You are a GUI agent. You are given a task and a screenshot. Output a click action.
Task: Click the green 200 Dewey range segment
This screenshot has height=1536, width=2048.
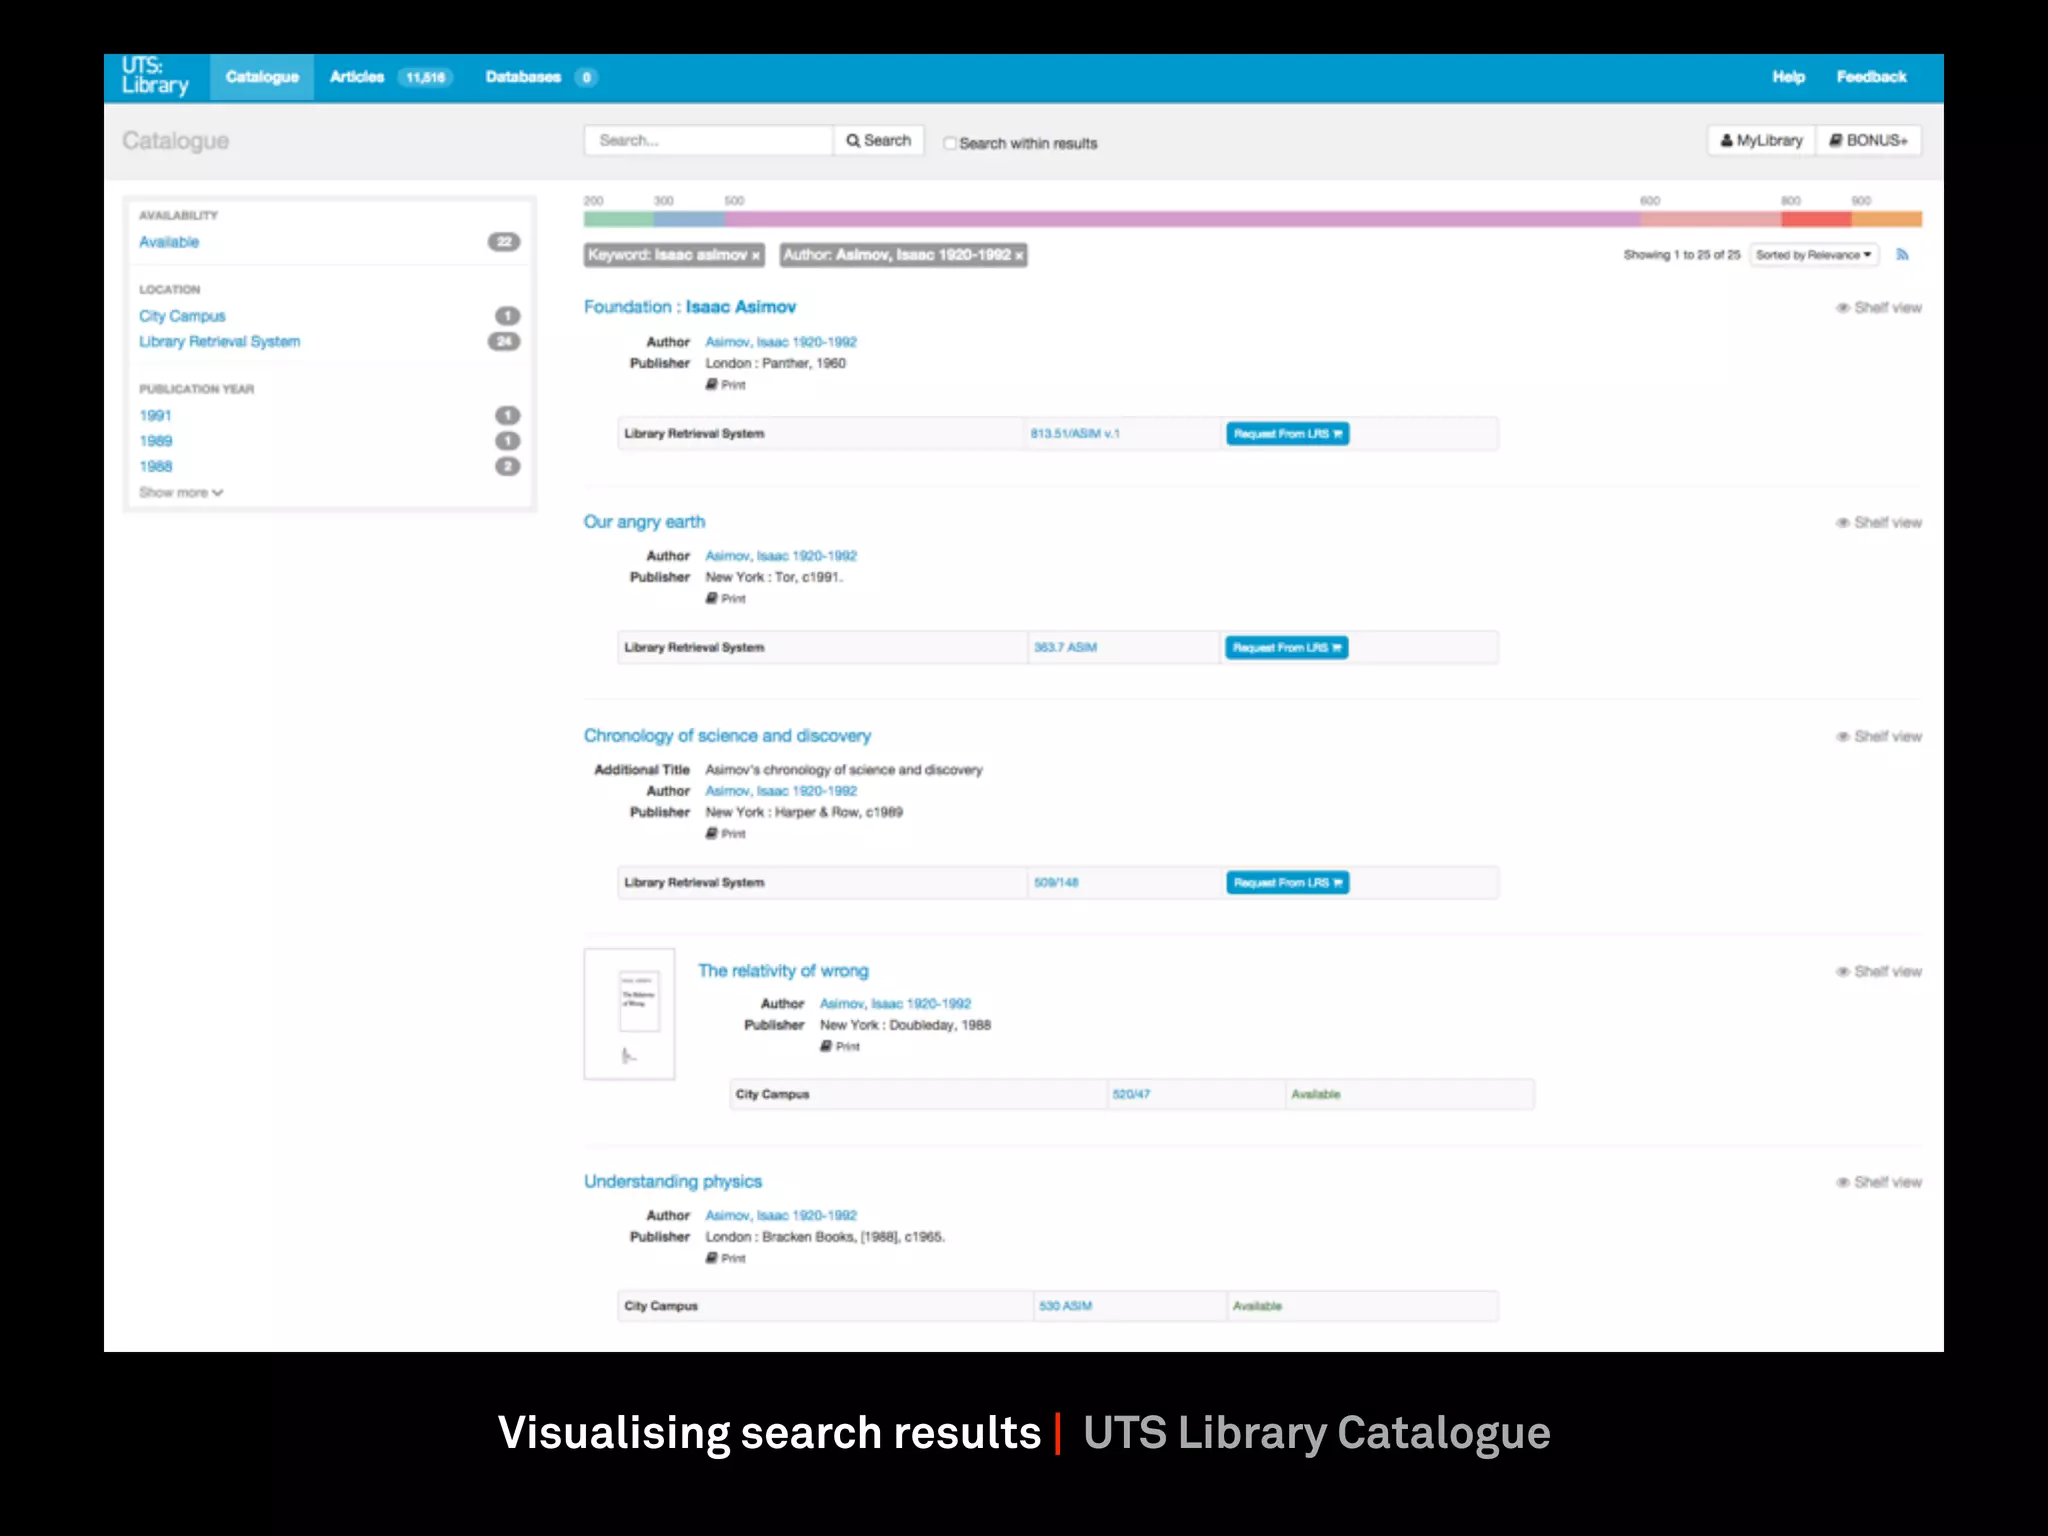[x=619, y=219]
